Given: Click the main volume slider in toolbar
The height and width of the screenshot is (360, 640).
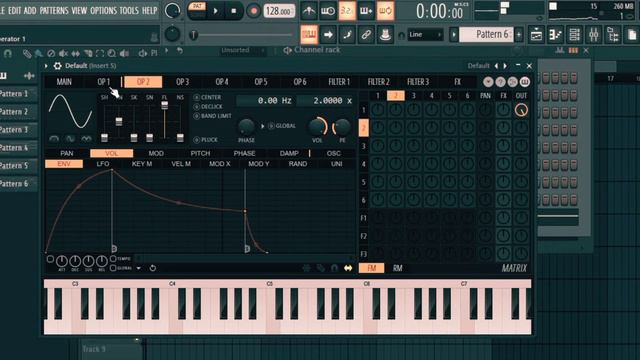Looking at the screenshot, I should [x=243, y=35].
